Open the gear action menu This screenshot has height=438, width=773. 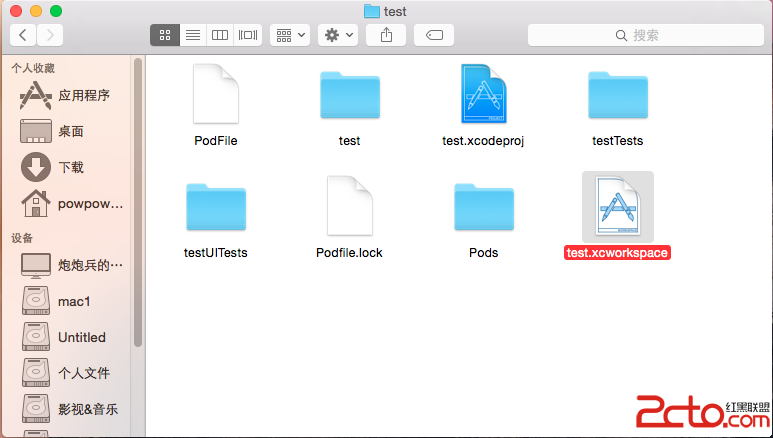point(337,35)
